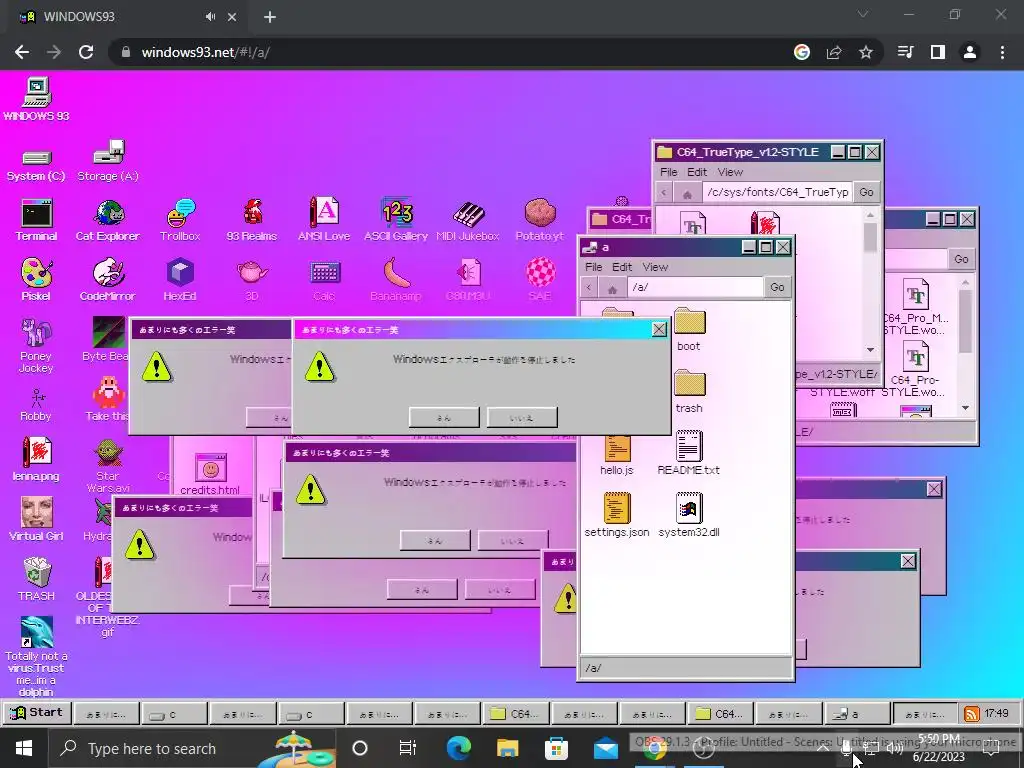Open System (C:) drive icon

coord(36,165)
